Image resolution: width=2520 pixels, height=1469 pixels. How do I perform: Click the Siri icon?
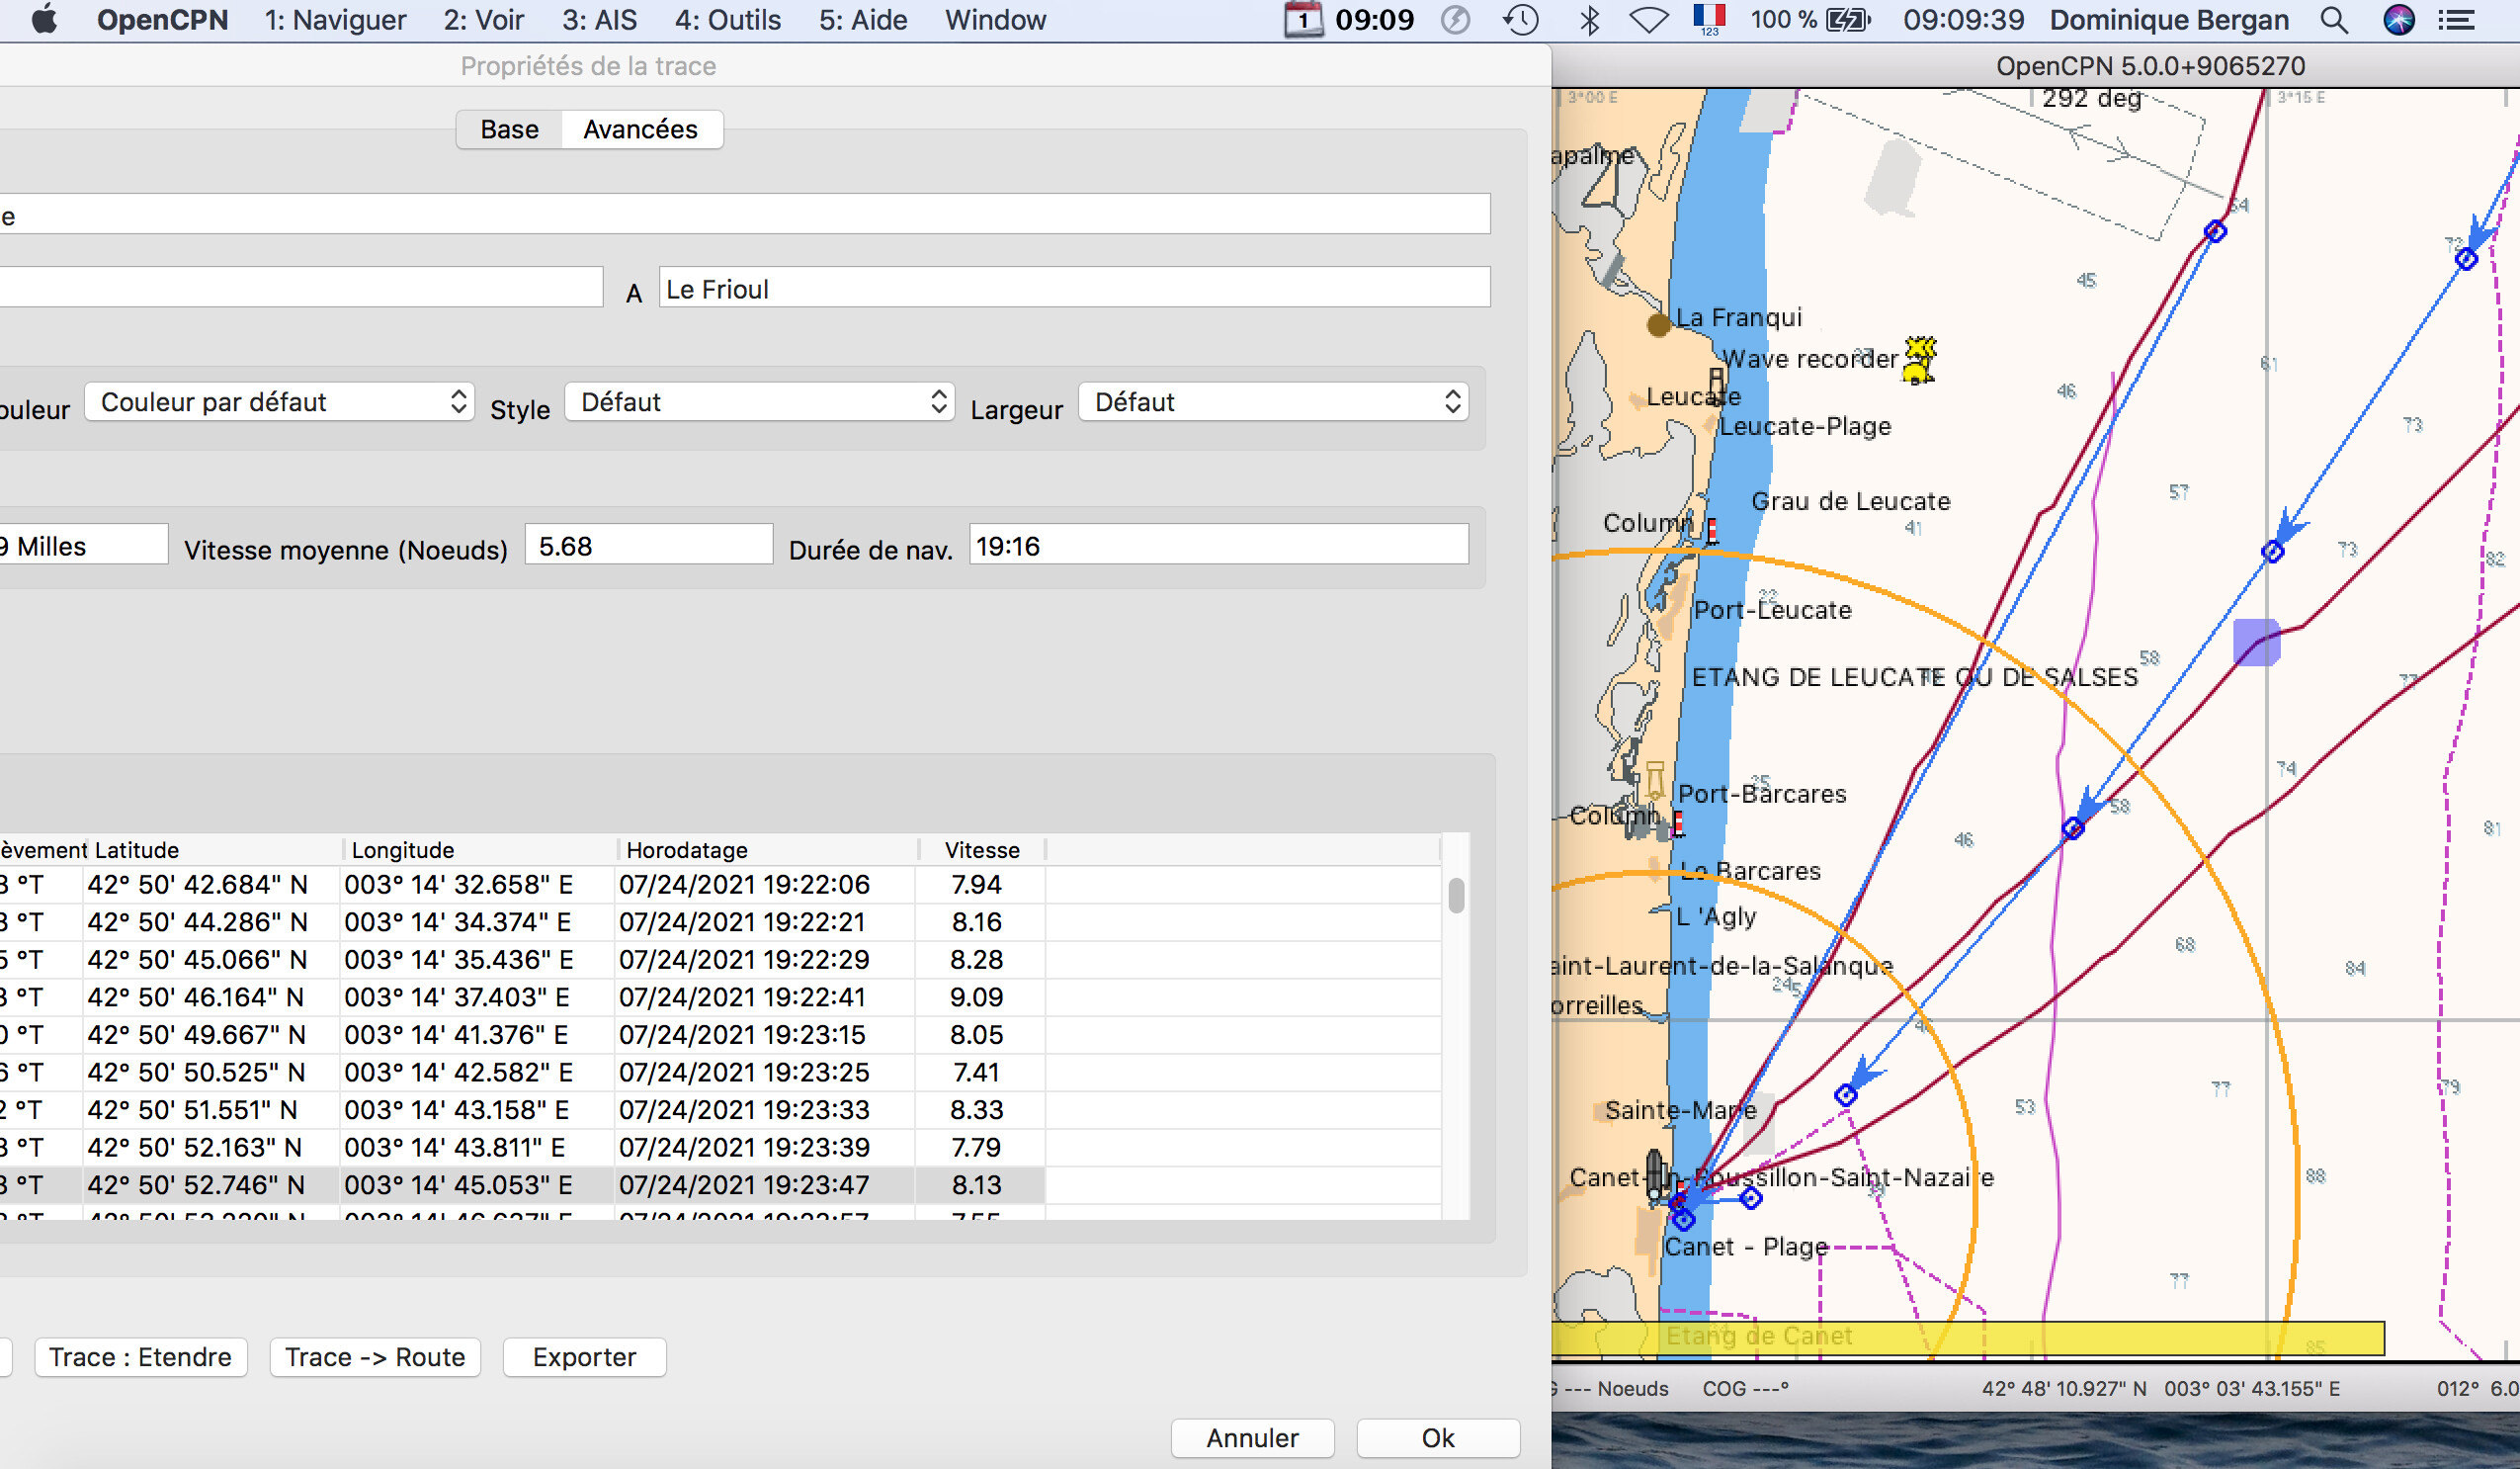point(2398,20)
